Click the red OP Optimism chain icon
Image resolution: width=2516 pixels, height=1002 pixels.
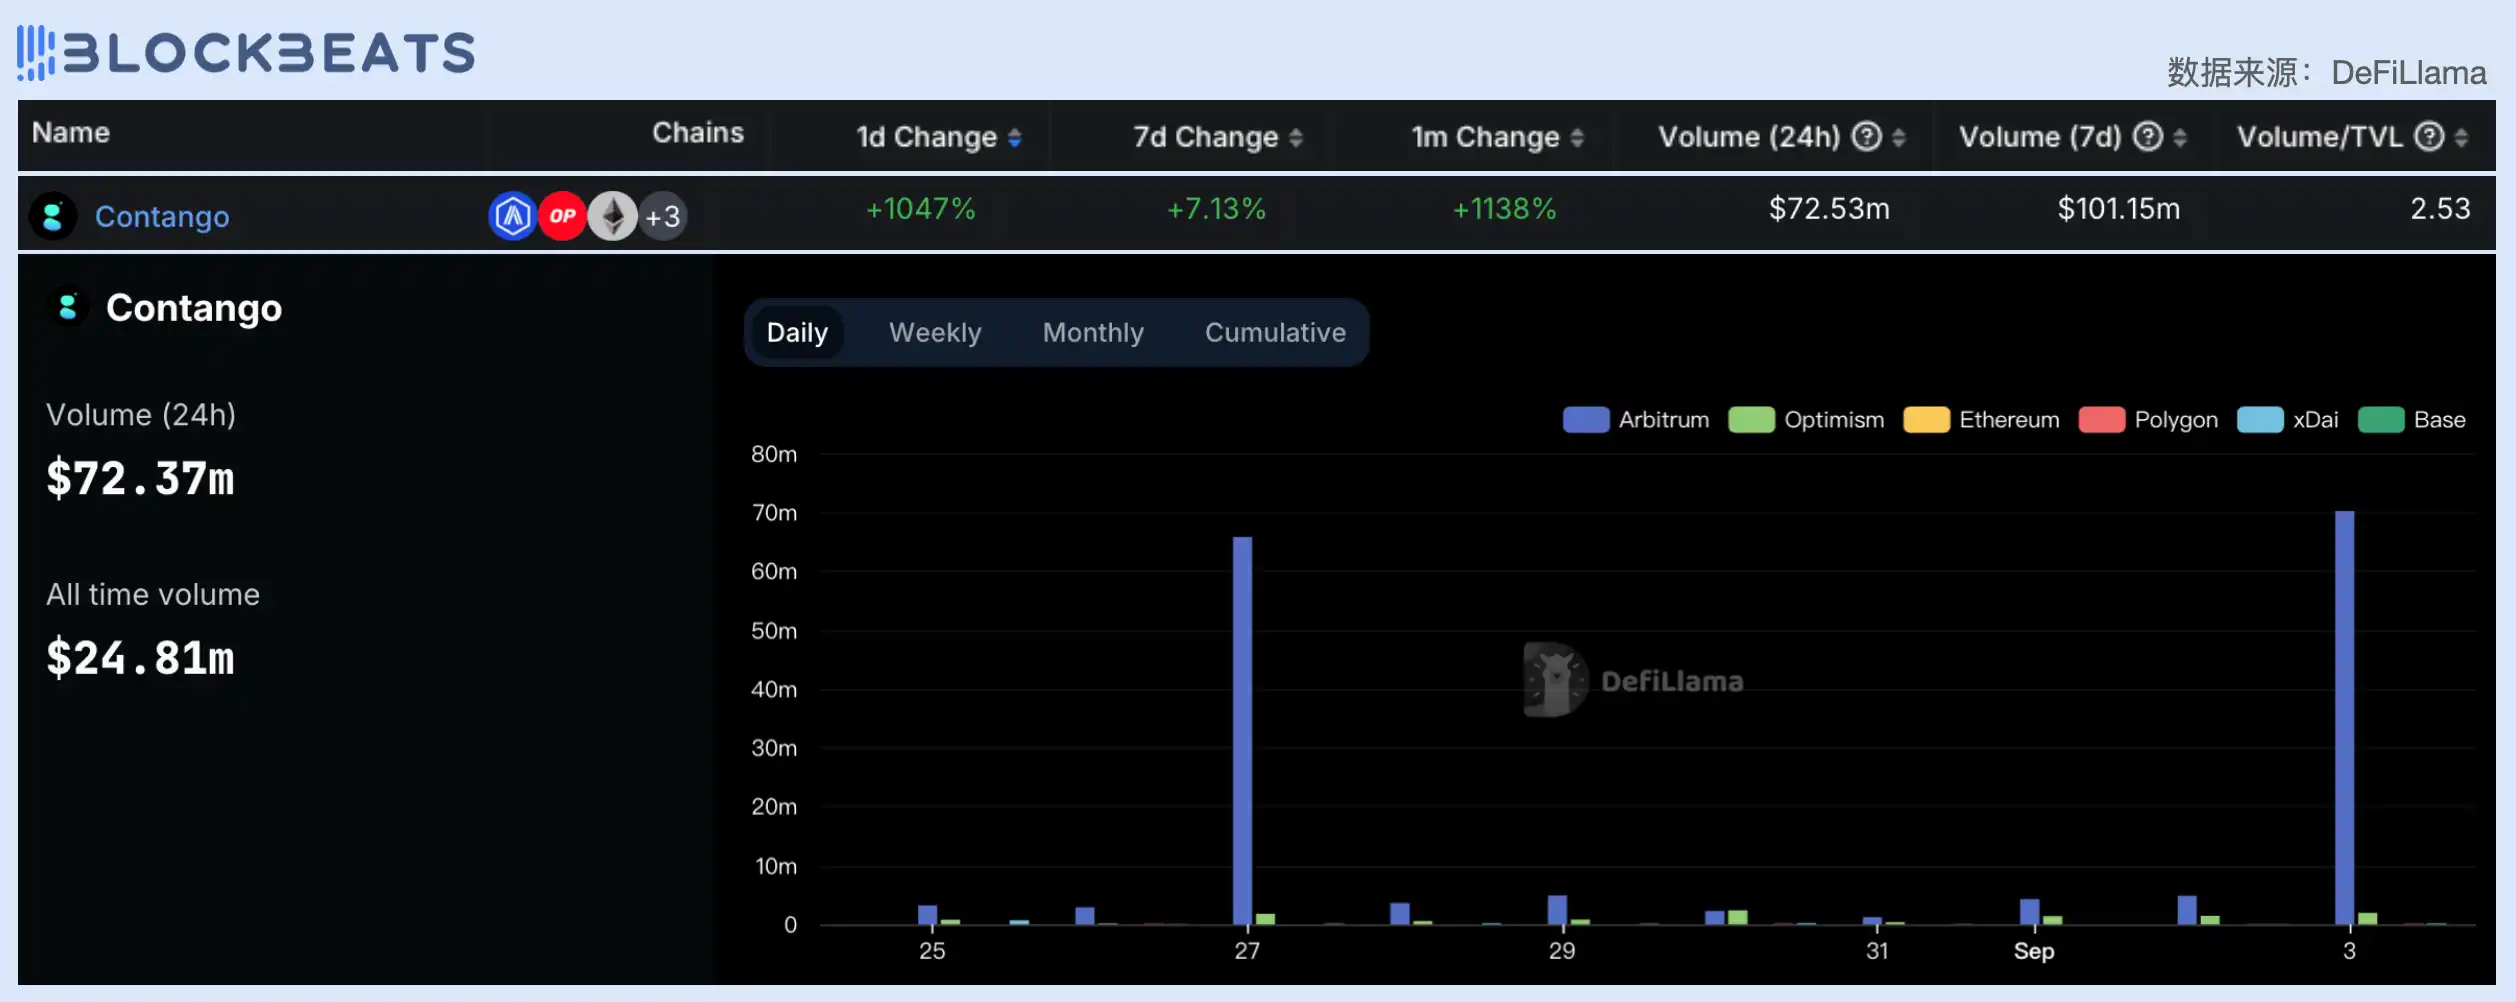click(x=562, y=216)
